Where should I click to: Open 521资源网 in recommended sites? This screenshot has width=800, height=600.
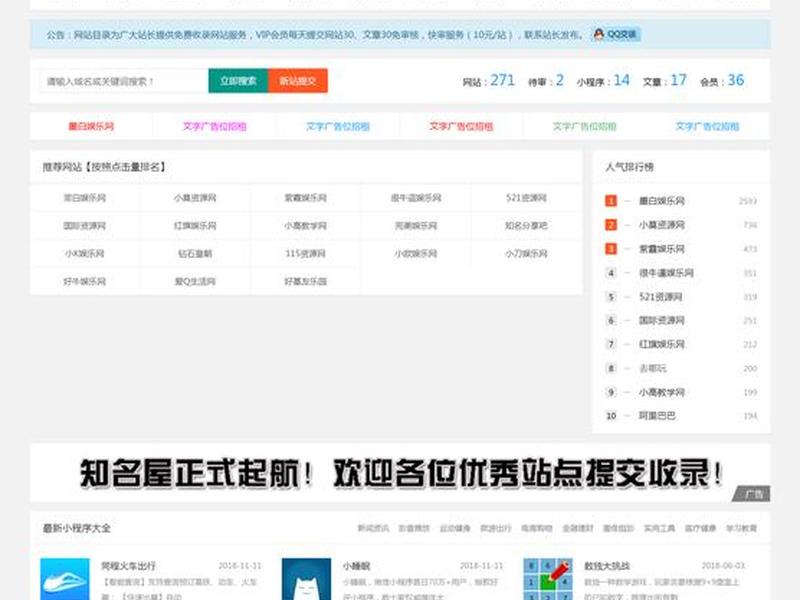point(526,198)
